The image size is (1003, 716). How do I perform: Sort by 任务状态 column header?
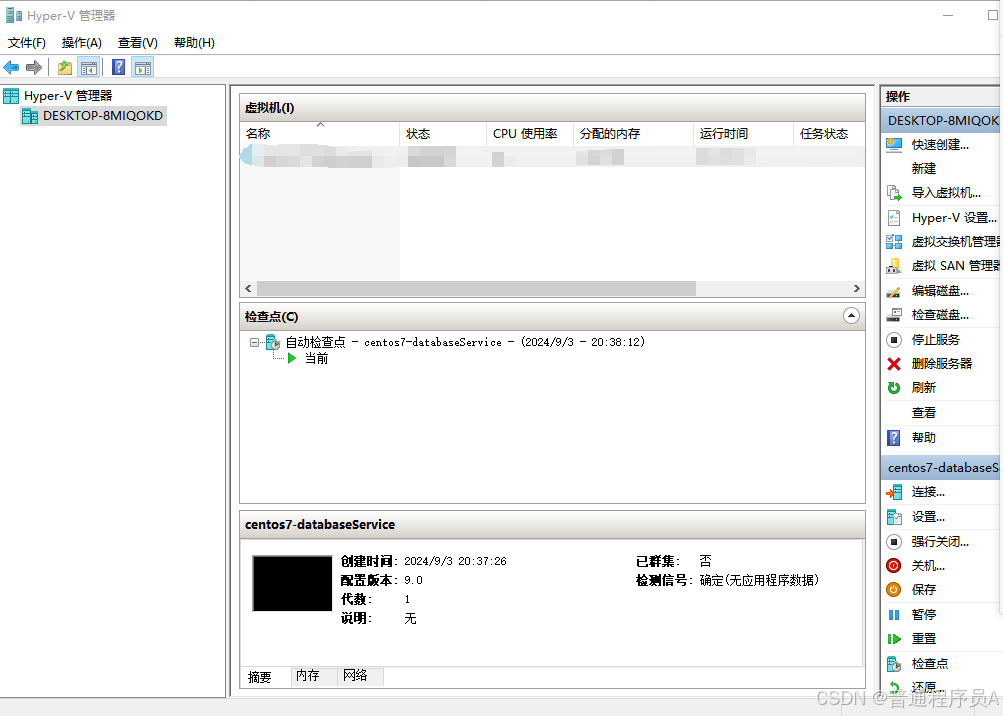coord(829,134)
